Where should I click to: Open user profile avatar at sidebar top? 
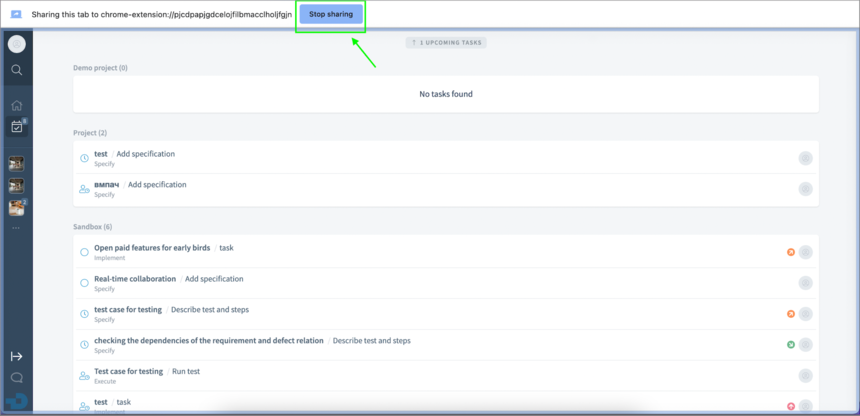[x=17, y=44]
